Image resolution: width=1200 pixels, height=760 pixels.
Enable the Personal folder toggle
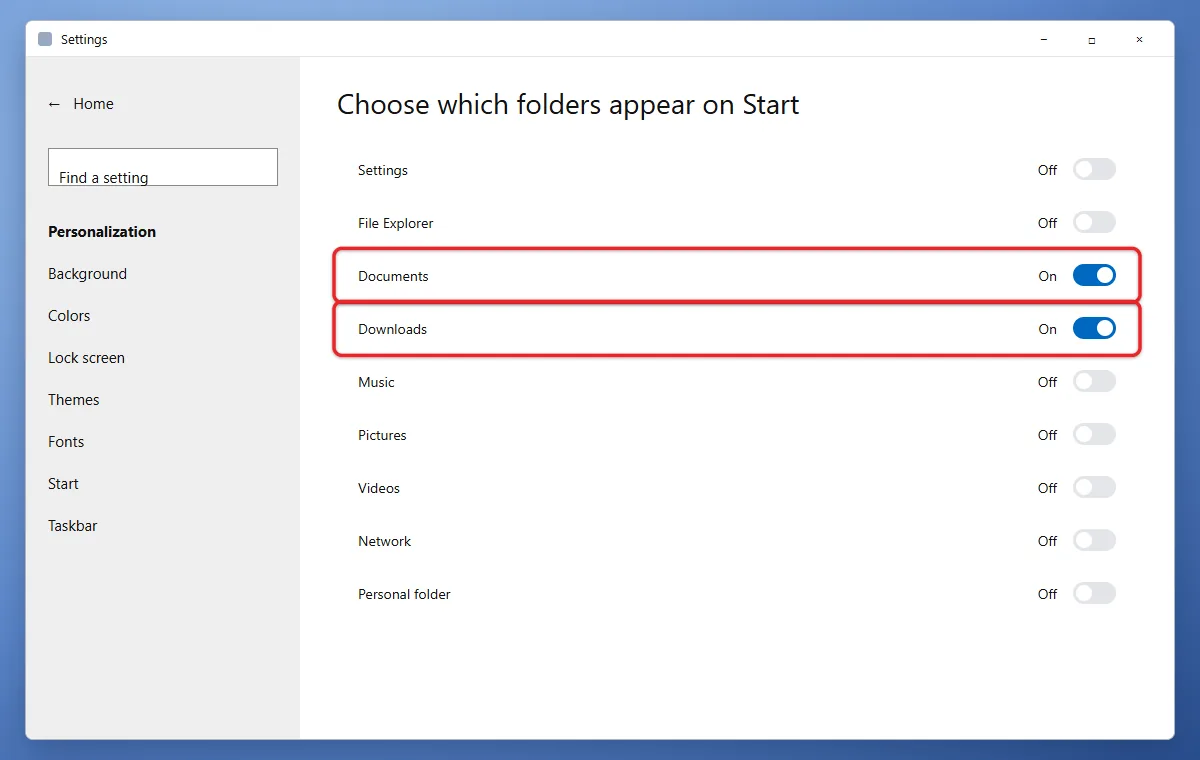[x=1094, y=594]
